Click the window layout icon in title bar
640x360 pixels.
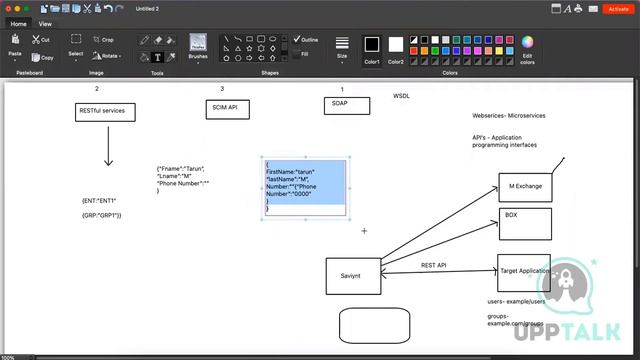click(x=556, y=9)
